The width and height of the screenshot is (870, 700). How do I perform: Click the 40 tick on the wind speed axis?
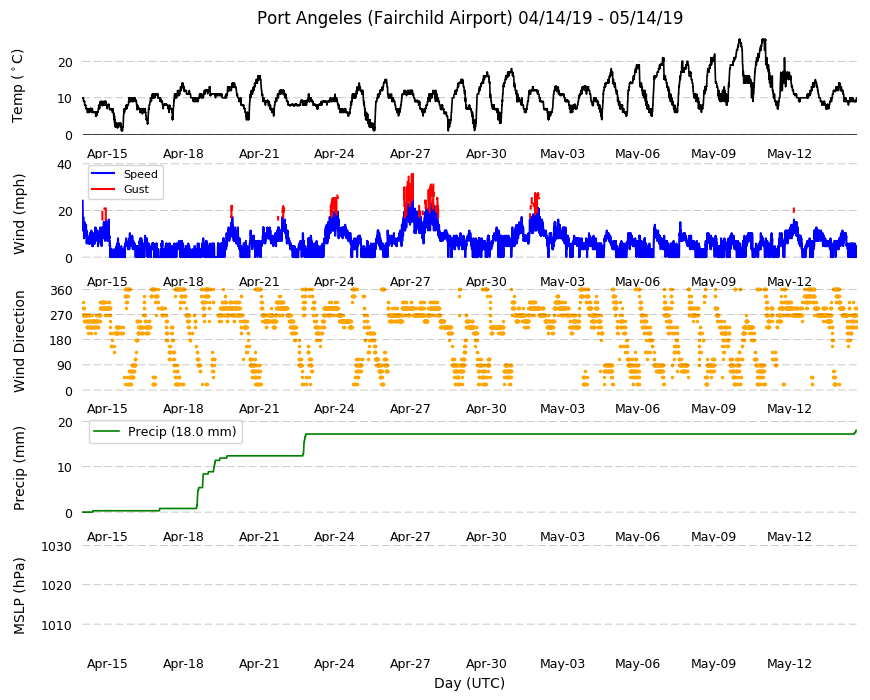(64, 164)
